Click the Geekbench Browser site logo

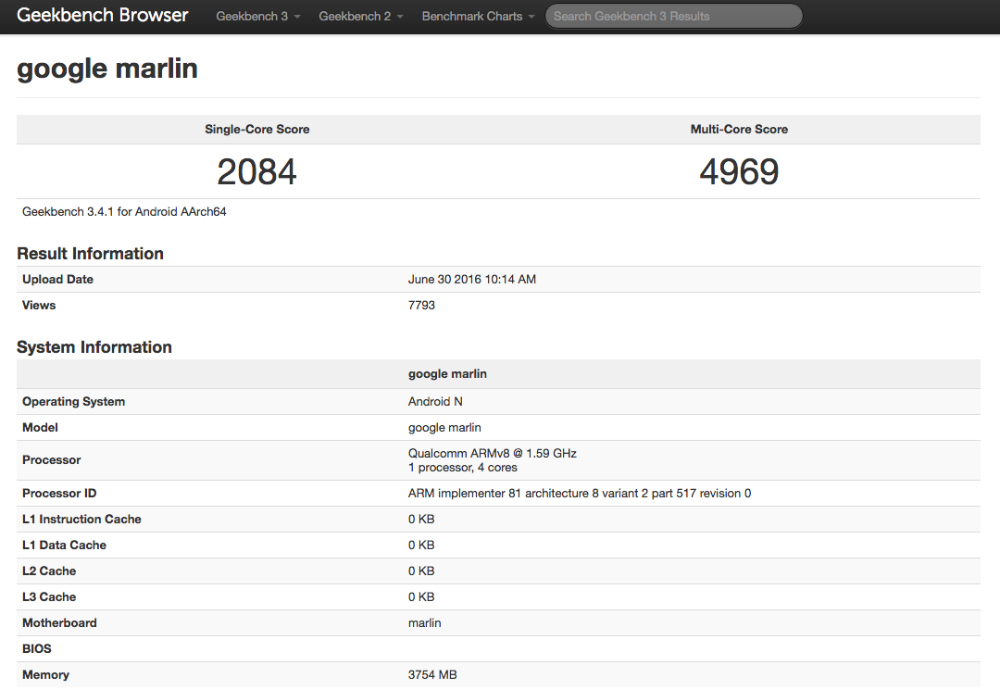(102, 16)
